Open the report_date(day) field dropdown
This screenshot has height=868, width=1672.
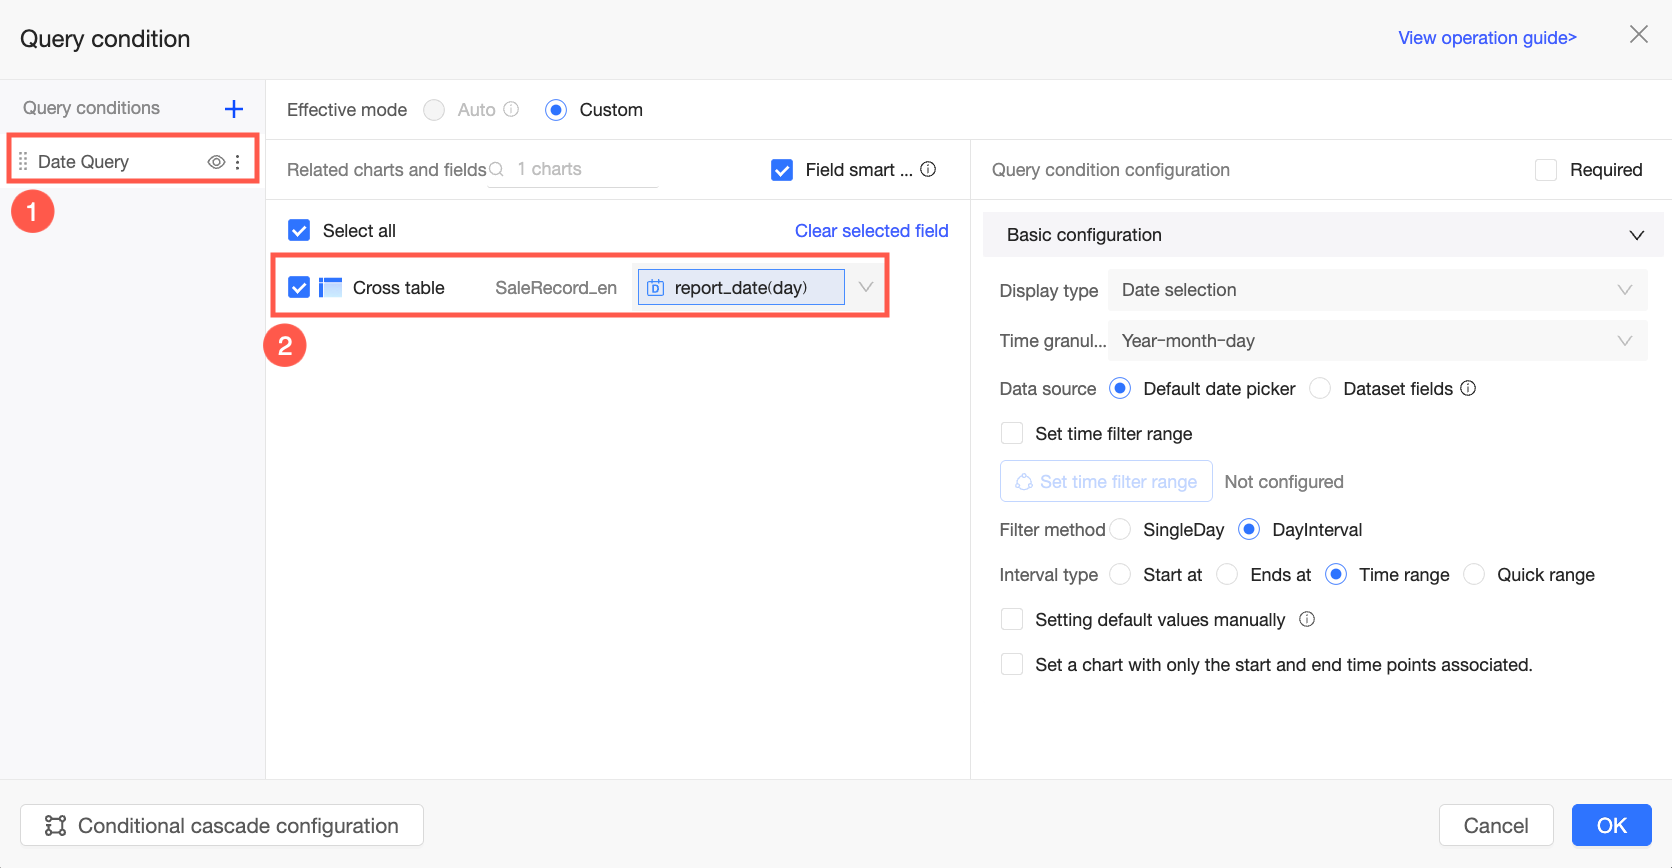(866, 287)
